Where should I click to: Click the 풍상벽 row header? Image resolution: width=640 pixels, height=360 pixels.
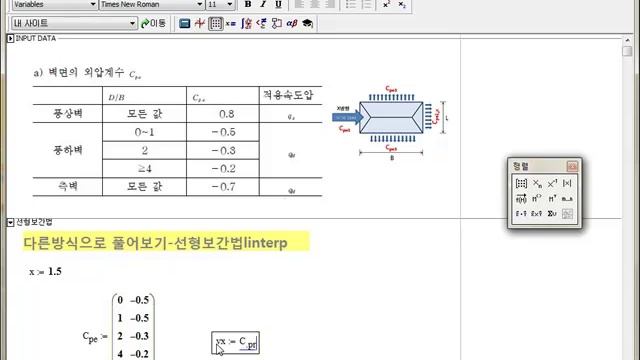68,113
